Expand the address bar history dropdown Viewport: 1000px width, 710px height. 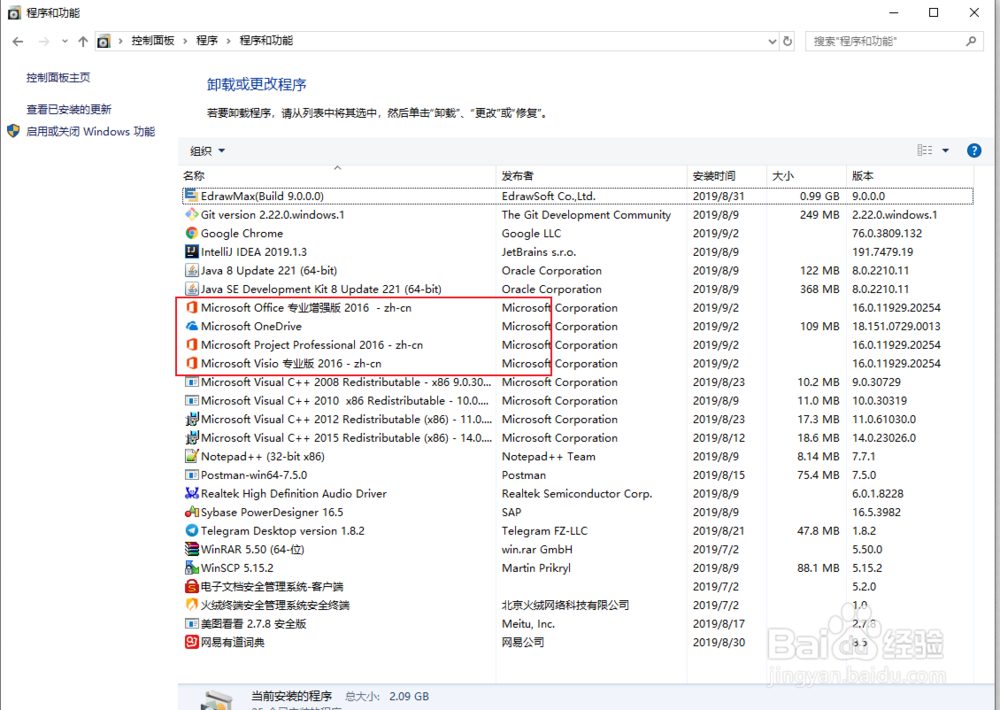(x=772, y=41)
